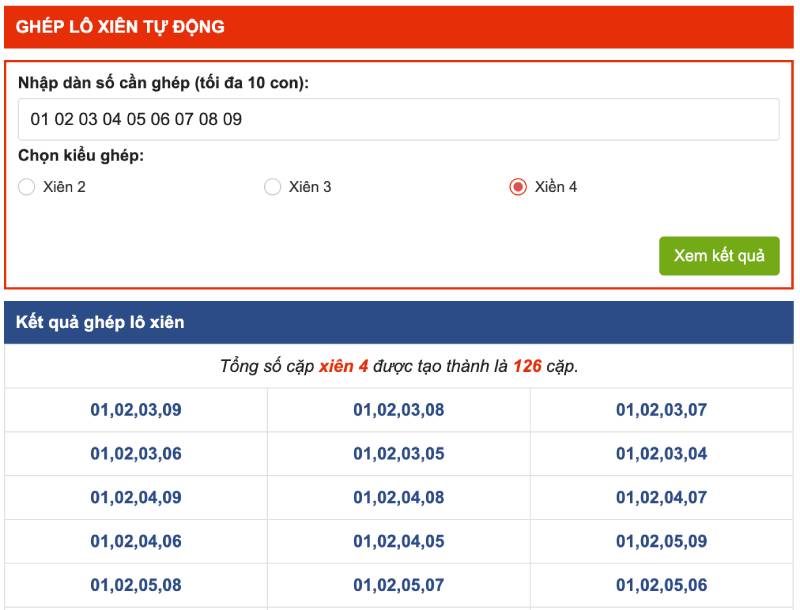
Task: Click the GHÉP LÔ XIÊN TỰ ĐỘNG title bar
Action: pyautogui.click(x=120, y=27)
